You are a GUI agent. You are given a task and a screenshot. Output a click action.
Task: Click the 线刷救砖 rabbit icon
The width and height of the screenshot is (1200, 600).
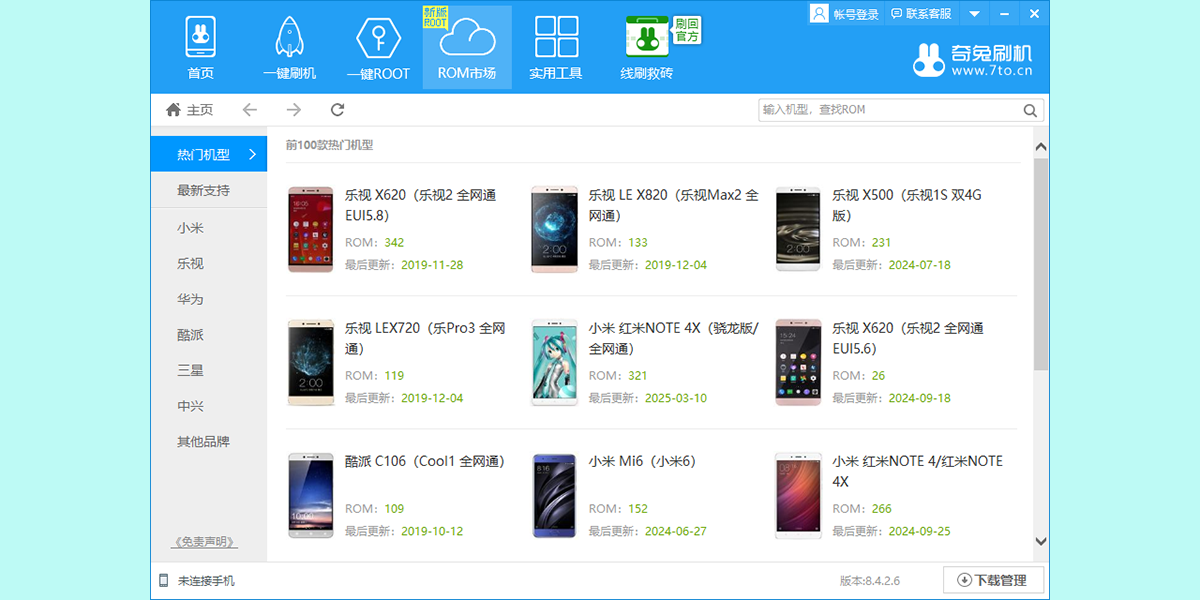coord(646,38)
